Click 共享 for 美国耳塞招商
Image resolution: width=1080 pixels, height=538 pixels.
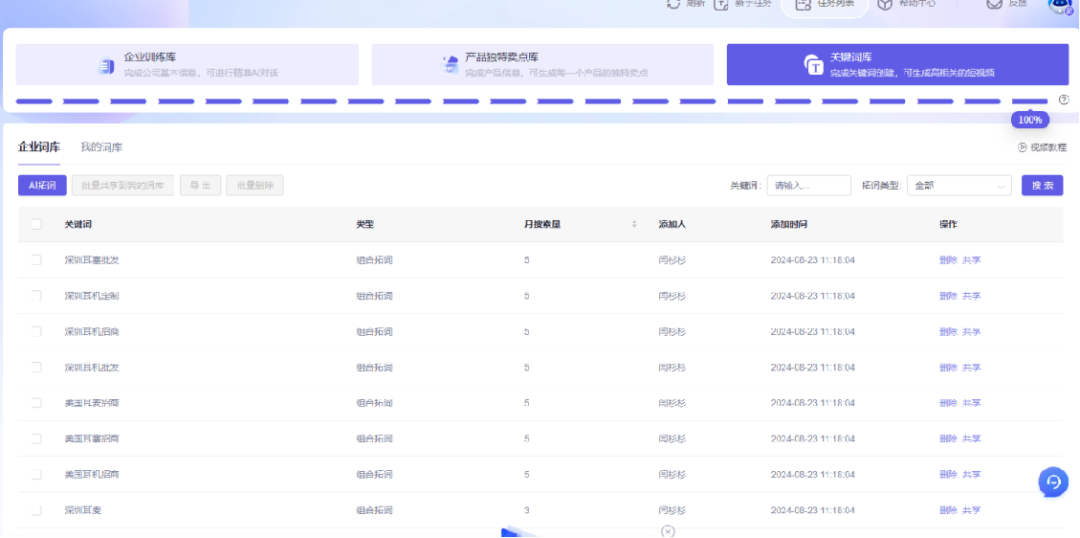click(971, 439)
